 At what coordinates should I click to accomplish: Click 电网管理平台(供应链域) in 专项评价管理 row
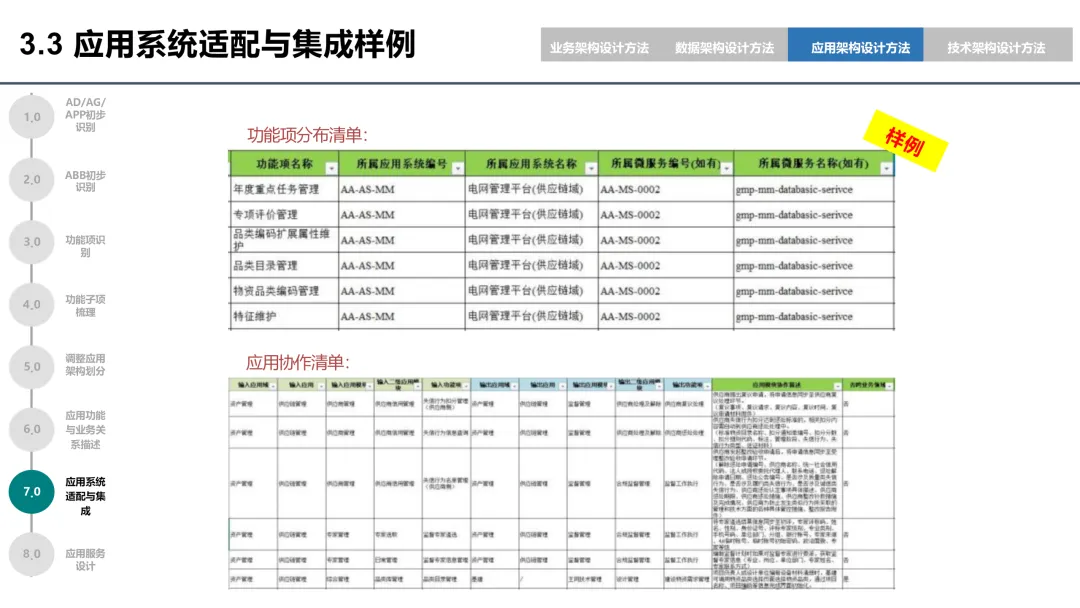coord(525,214)
